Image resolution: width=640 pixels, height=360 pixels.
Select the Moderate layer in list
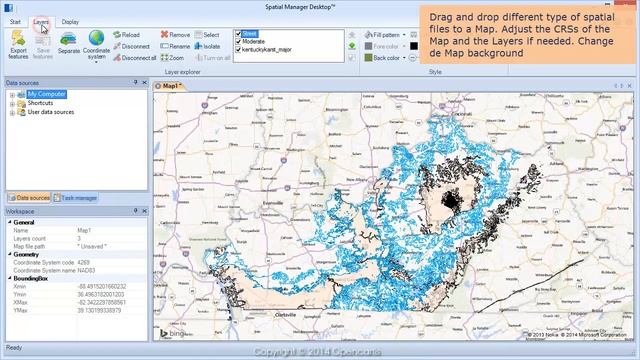click(253, 42)
